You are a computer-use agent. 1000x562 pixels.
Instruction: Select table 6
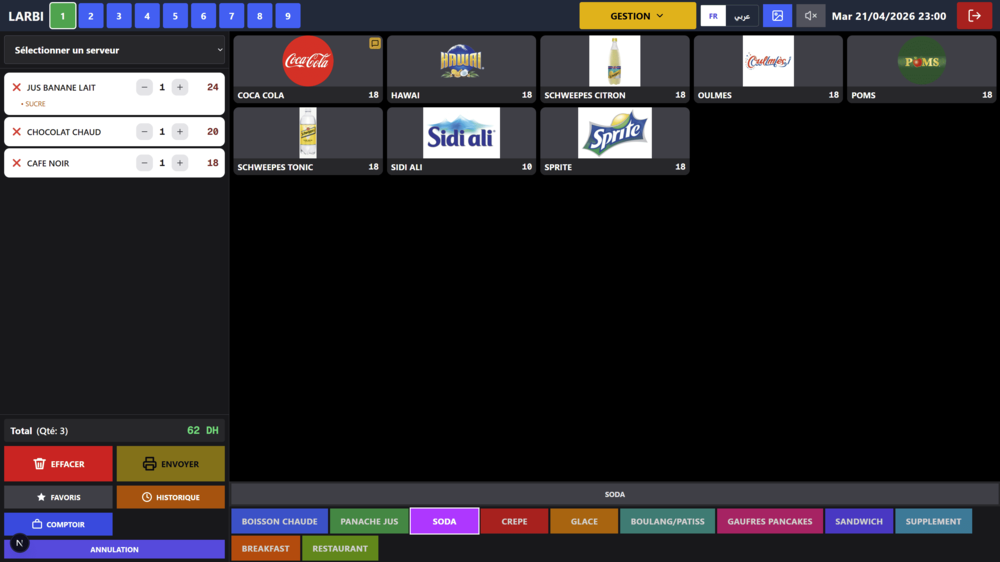tap(203, 16)
